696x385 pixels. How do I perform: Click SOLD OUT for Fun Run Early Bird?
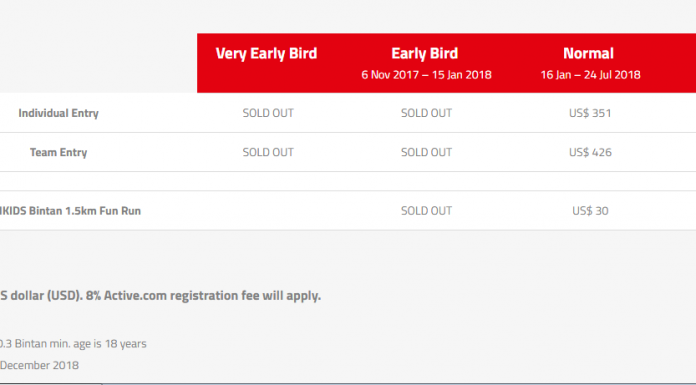point(426,210)
